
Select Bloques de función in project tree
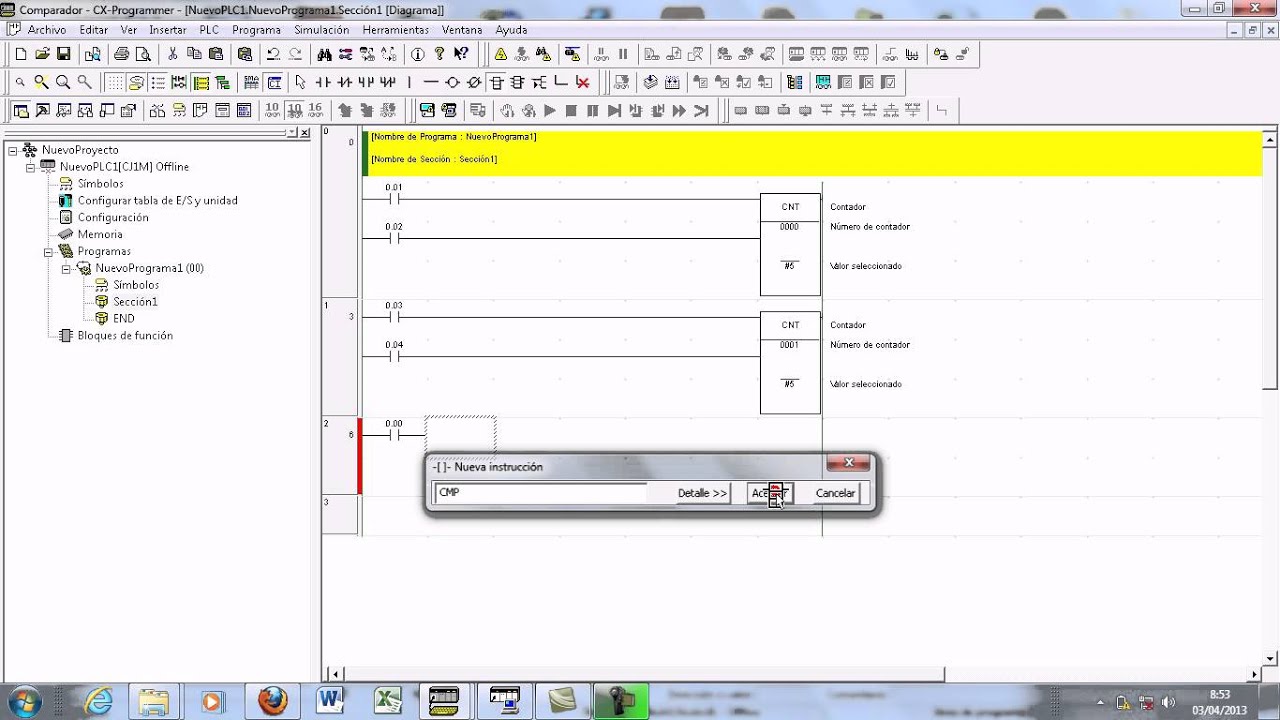(x=125, y=335)
